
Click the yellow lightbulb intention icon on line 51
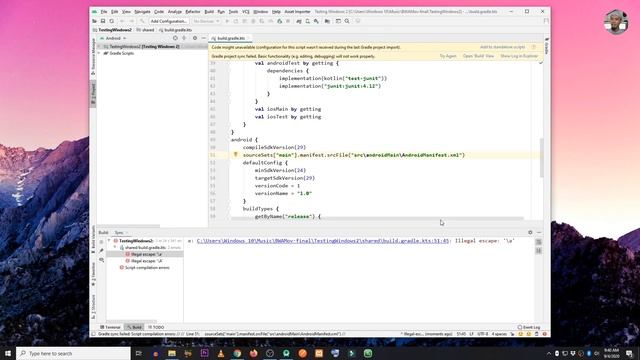[x=236, y=155]
